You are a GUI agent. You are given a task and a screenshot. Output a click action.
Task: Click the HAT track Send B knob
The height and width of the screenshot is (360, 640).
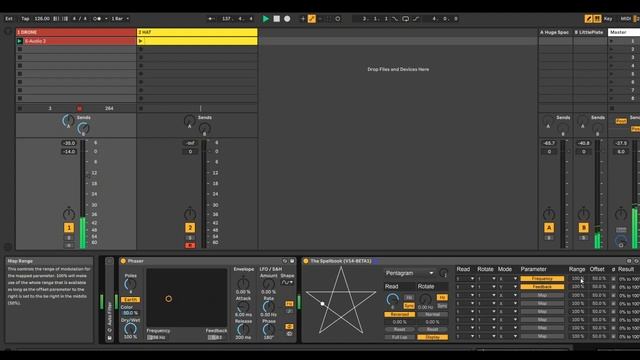click(204, 129)
